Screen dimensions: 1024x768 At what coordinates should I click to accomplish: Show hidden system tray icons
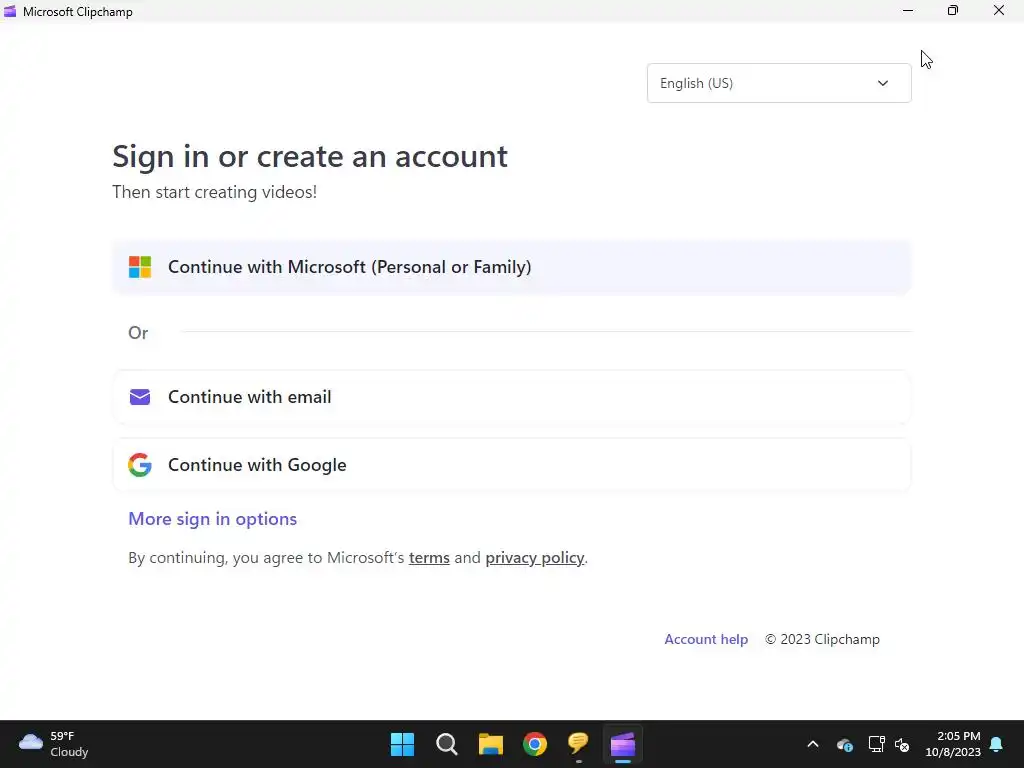click(x=813, y=744)
